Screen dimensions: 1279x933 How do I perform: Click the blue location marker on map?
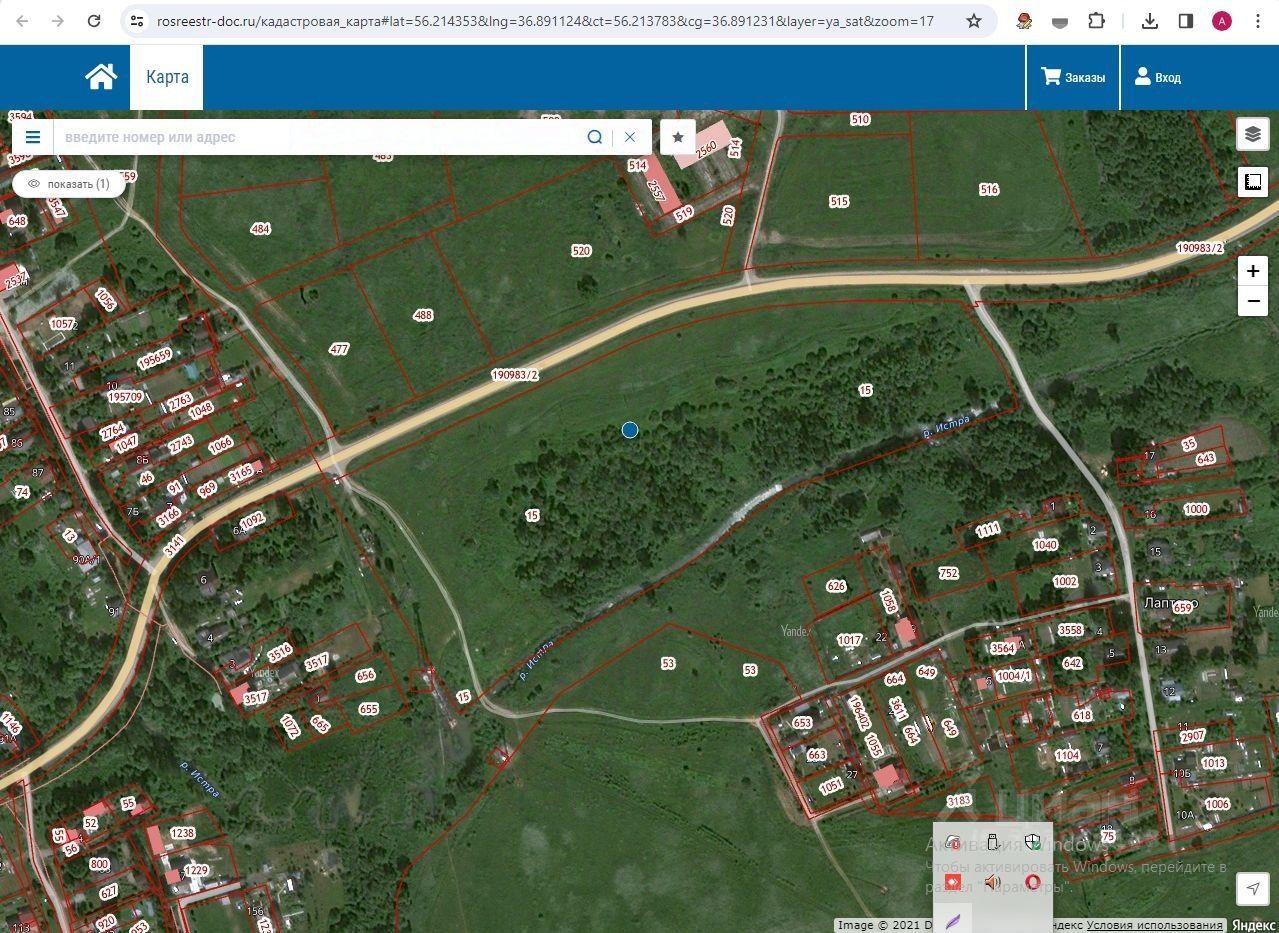pyautogui.click(x=630, y=430)
